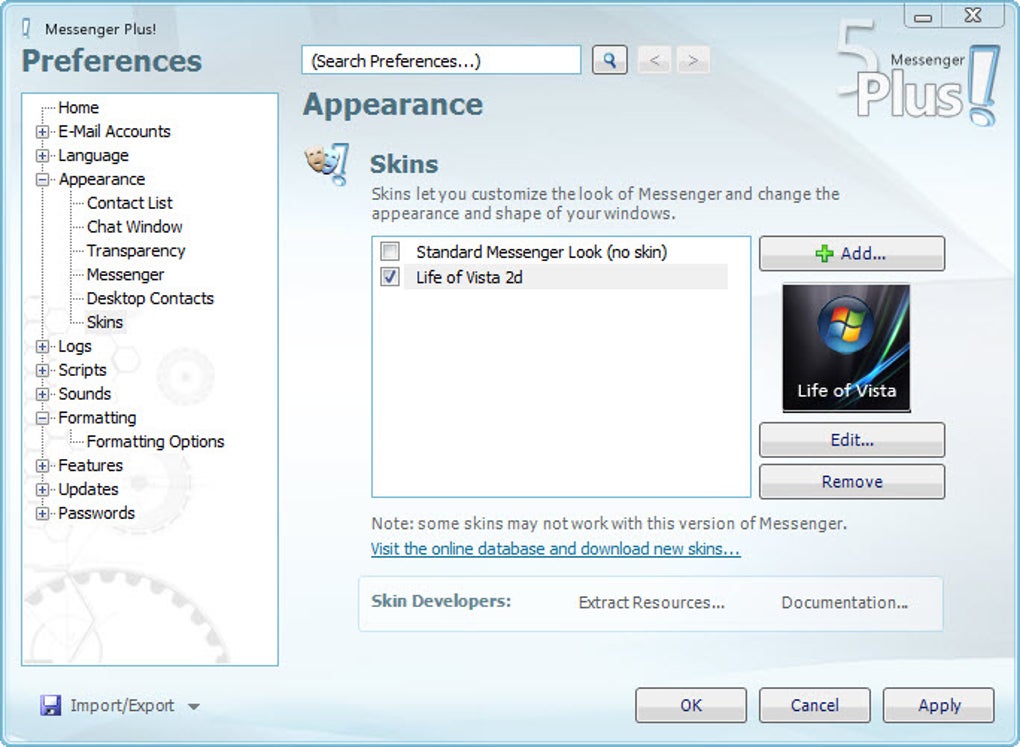Select Standard Messenger Look (no skin) row
The height and width of the screenshot is (747, 1020).
(541, 252)
